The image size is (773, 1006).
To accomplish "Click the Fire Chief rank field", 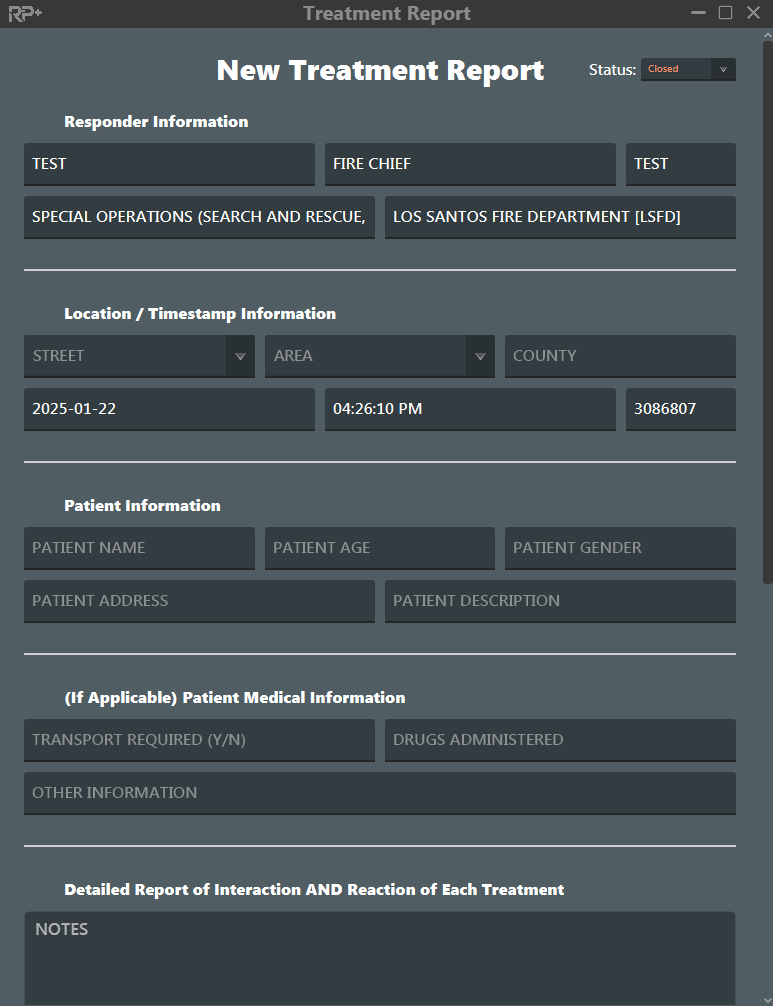I will point(469,164).
